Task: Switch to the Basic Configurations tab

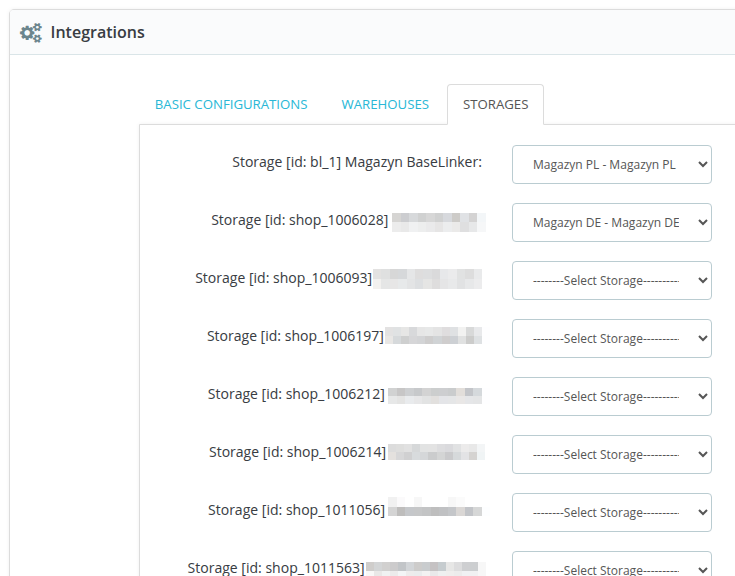Action: pyautogui.click(x=231, y=105)
